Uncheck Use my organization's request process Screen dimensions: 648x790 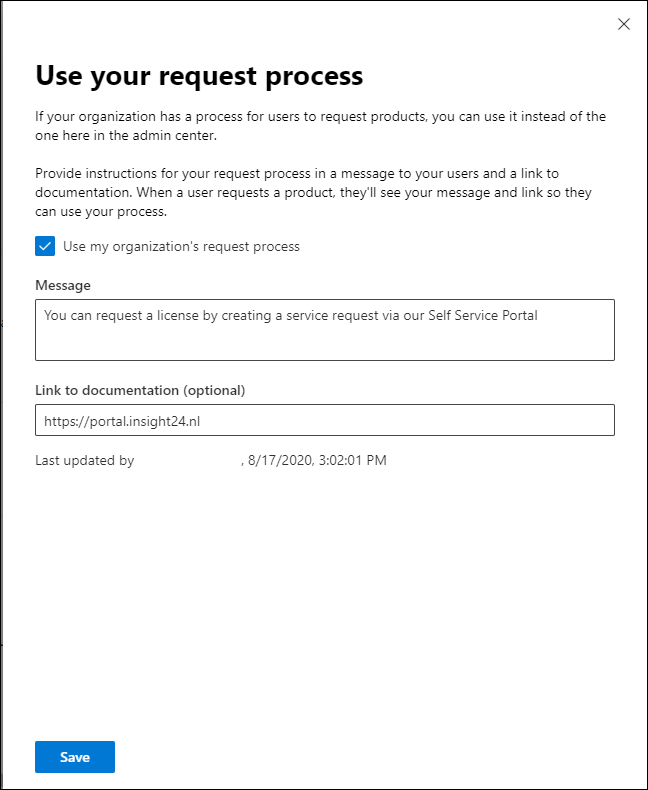(x=45, y=246)
